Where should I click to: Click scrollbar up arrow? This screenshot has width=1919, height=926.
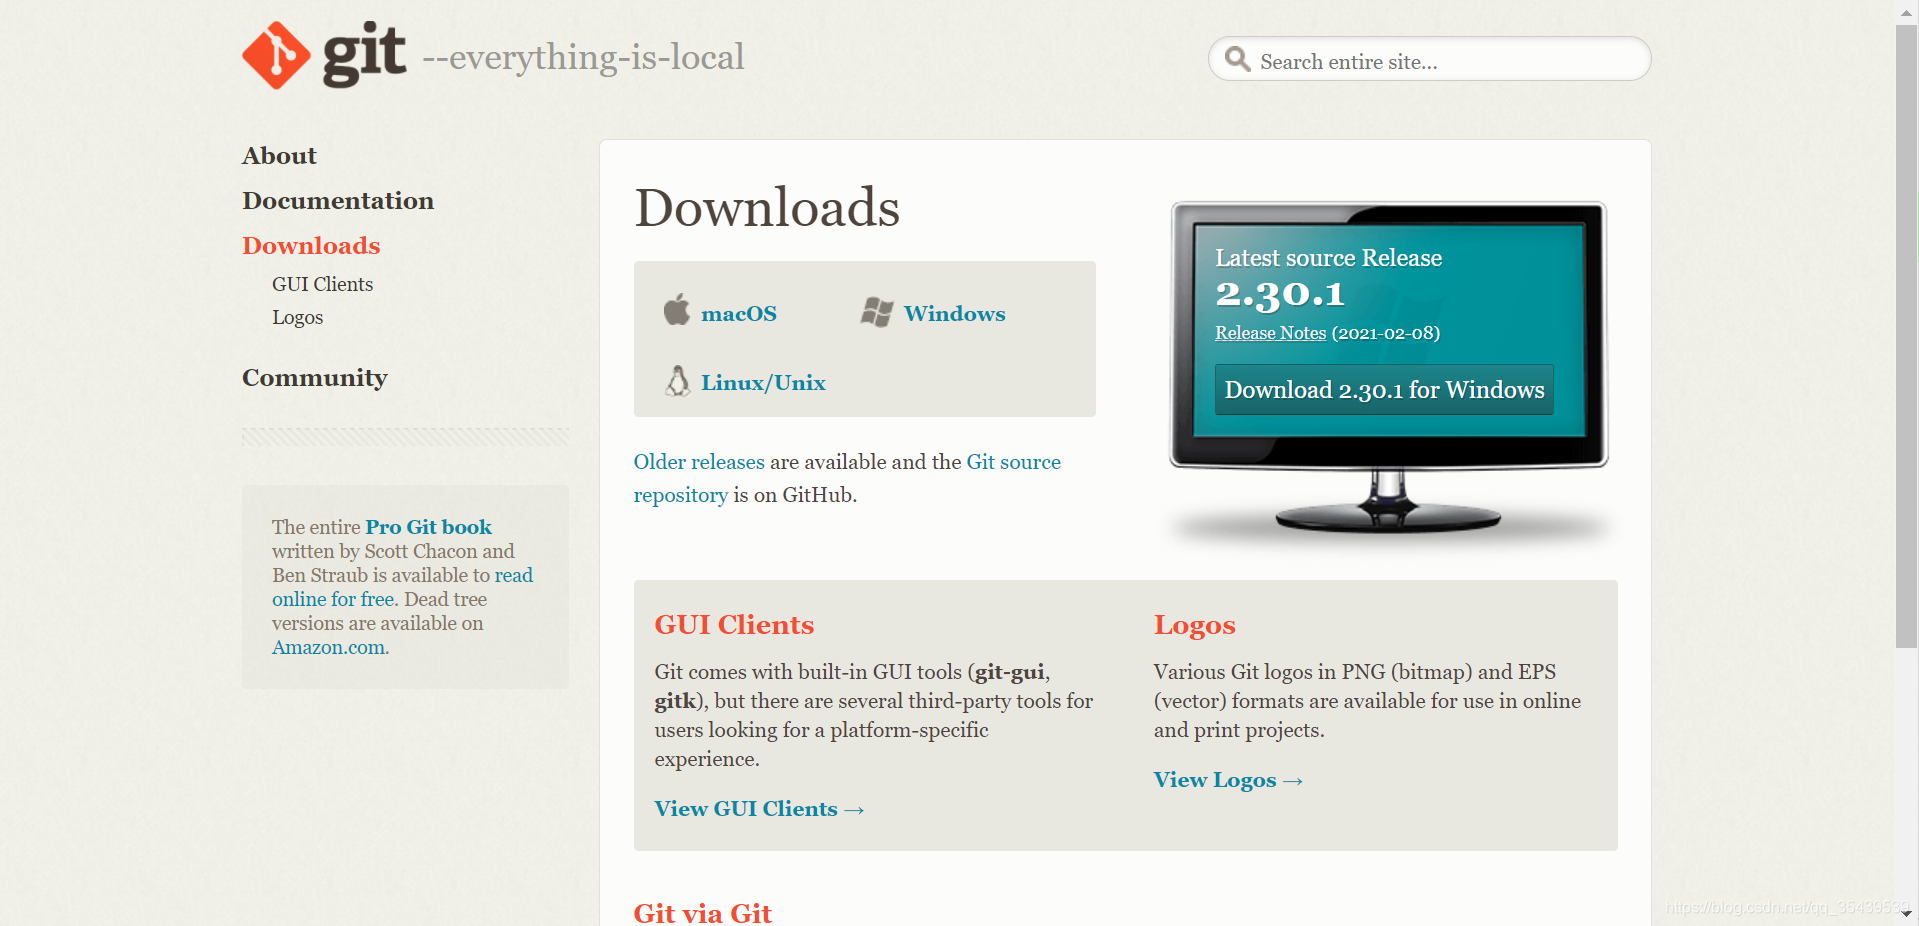coord(1906,11)
